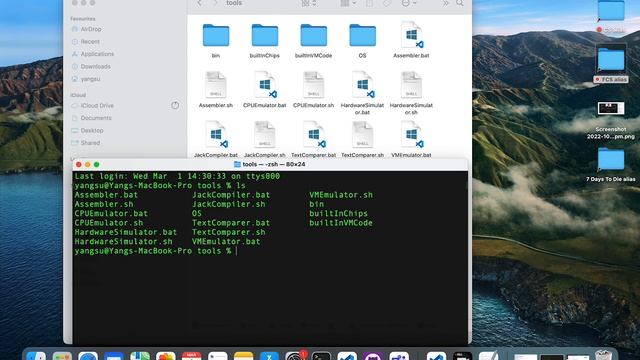Click 'VMEmulator.sh' in the Terminal listing
Image resolution: width=640 pixels, height=360 pixels.
[x=341, y=195]
